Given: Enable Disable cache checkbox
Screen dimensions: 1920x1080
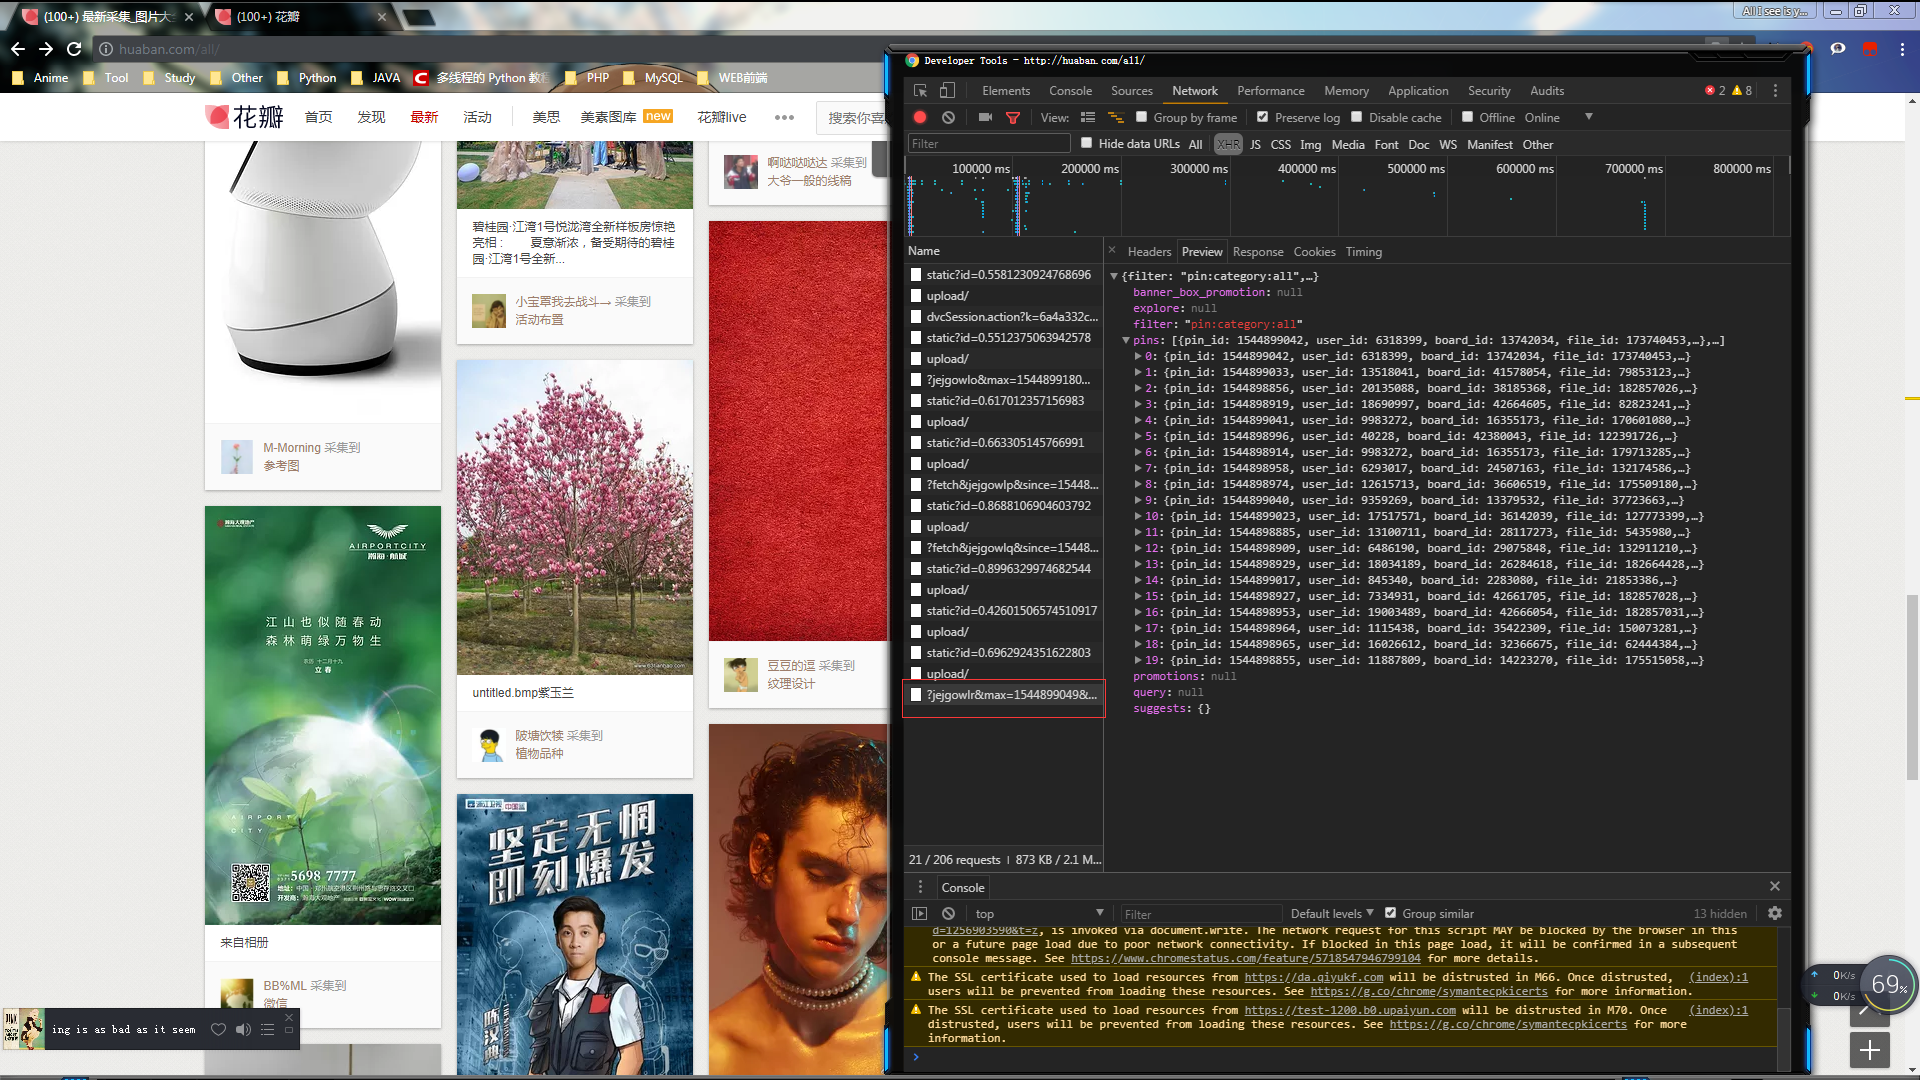Looking at the screenshot, I should (x=1357, y=117).
